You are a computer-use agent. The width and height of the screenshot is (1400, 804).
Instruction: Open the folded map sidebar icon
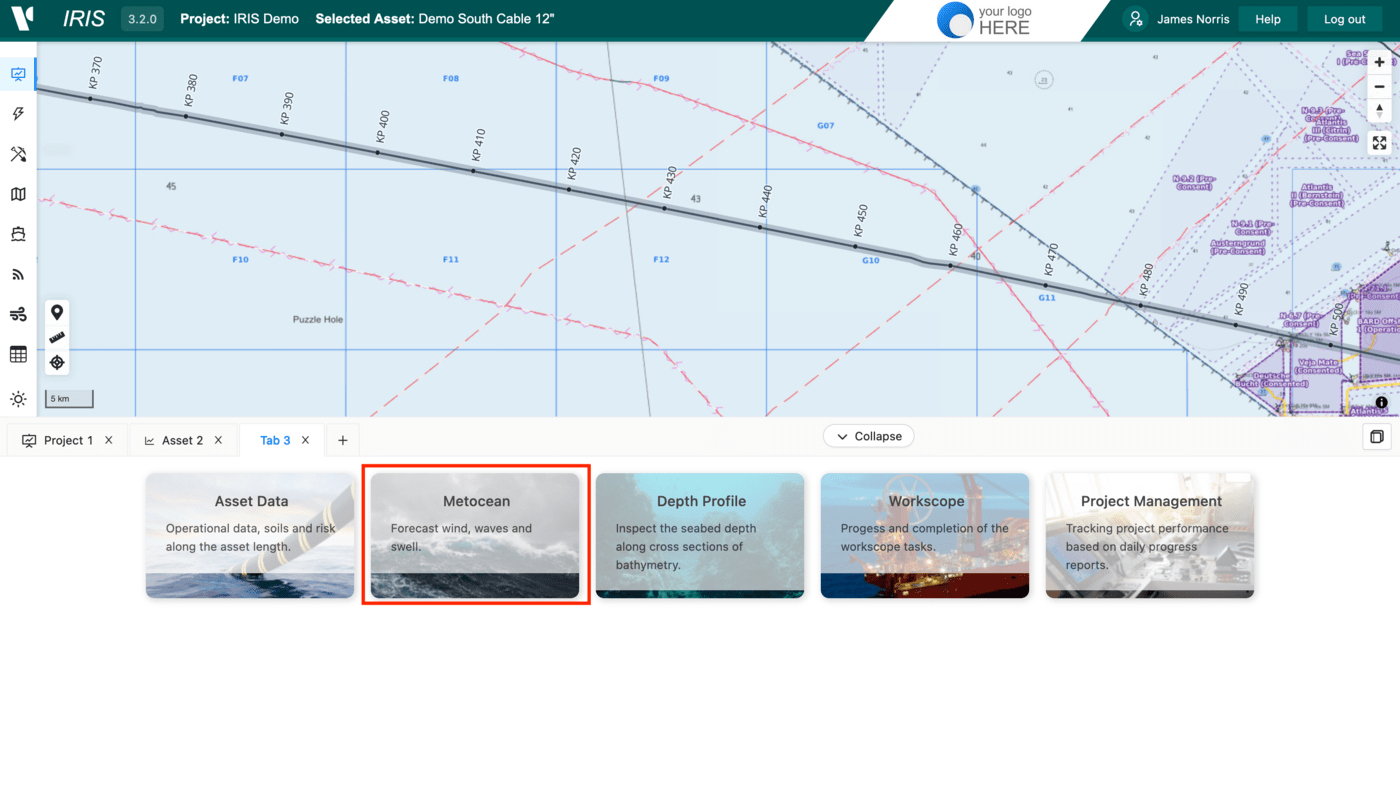click(18, 194)
